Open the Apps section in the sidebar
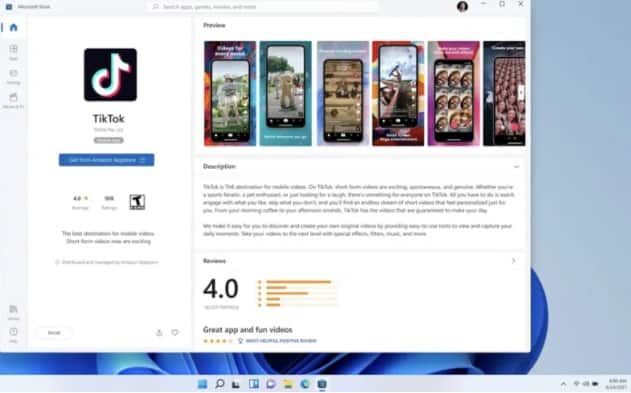 coord(13,52)
